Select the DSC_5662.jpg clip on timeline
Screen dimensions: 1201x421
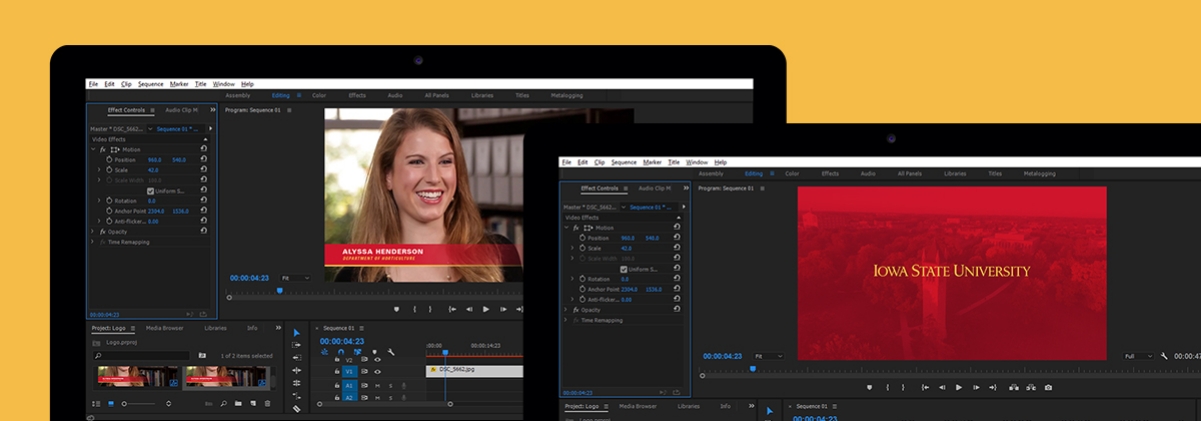475,370
